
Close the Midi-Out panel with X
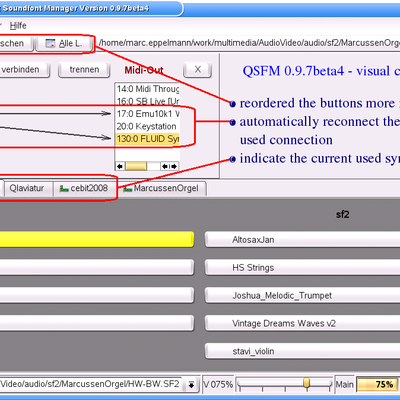click(197, 70)
